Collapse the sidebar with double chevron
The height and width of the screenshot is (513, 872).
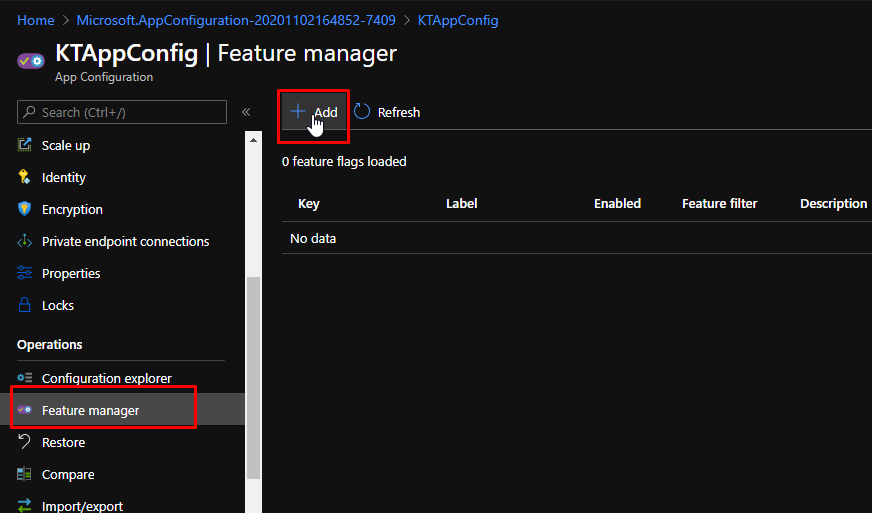[x=246, y=112]
